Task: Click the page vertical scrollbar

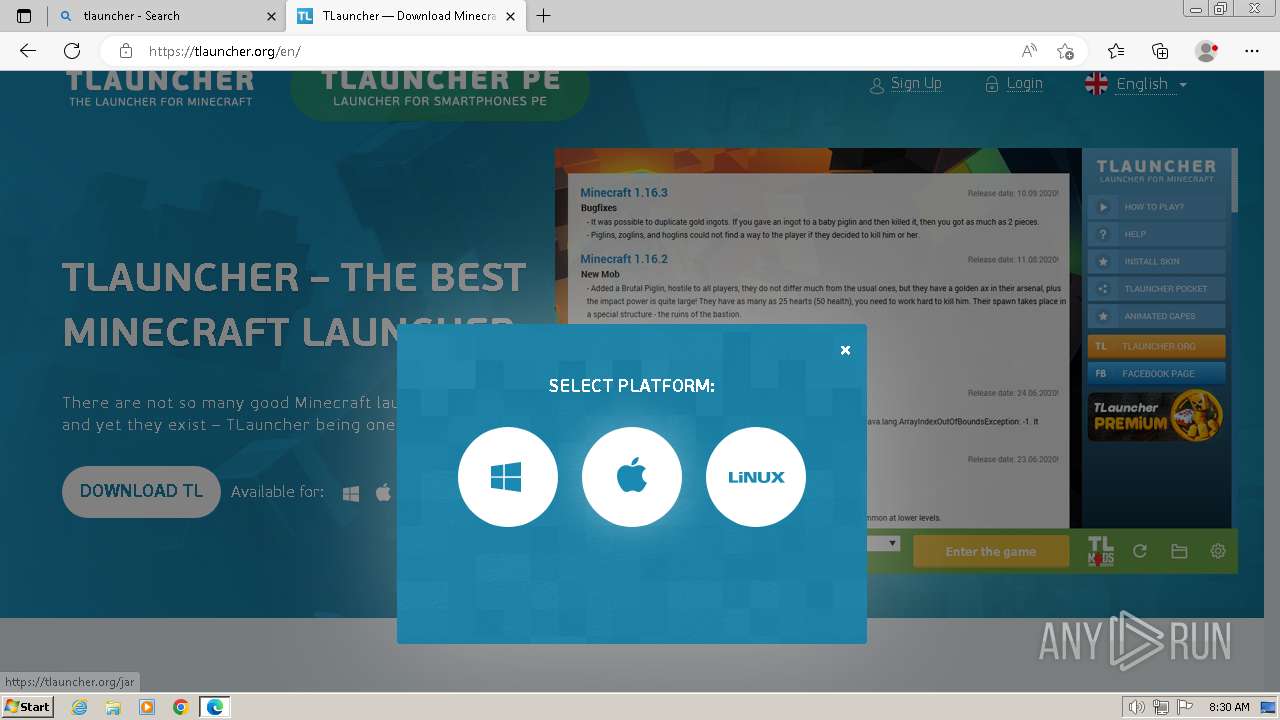Action: click(1273, 380)
